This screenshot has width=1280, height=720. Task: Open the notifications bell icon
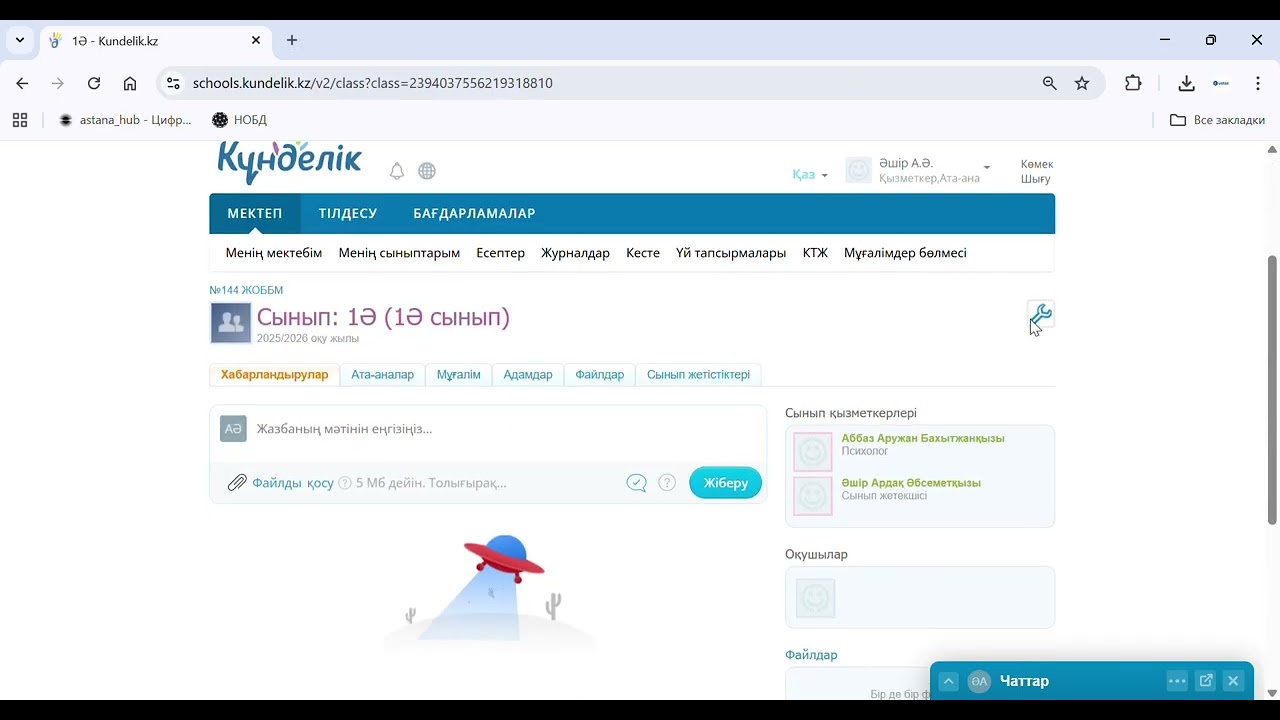tap(397, 171)
